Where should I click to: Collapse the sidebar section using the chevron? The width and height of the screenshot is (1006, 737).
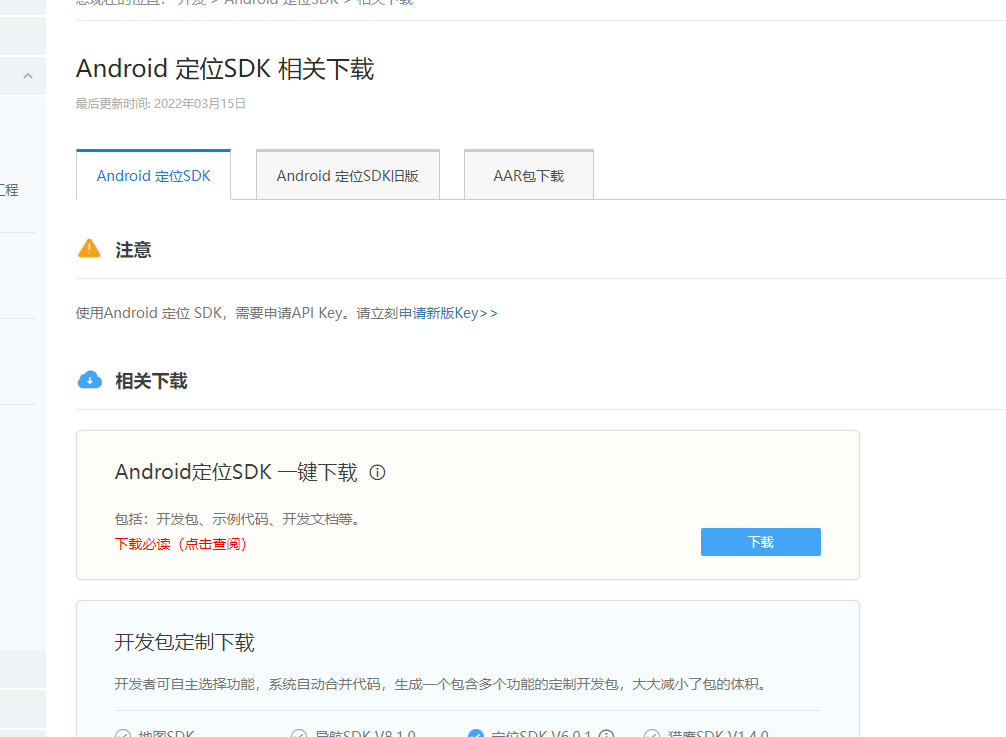(x=28, y=76)
